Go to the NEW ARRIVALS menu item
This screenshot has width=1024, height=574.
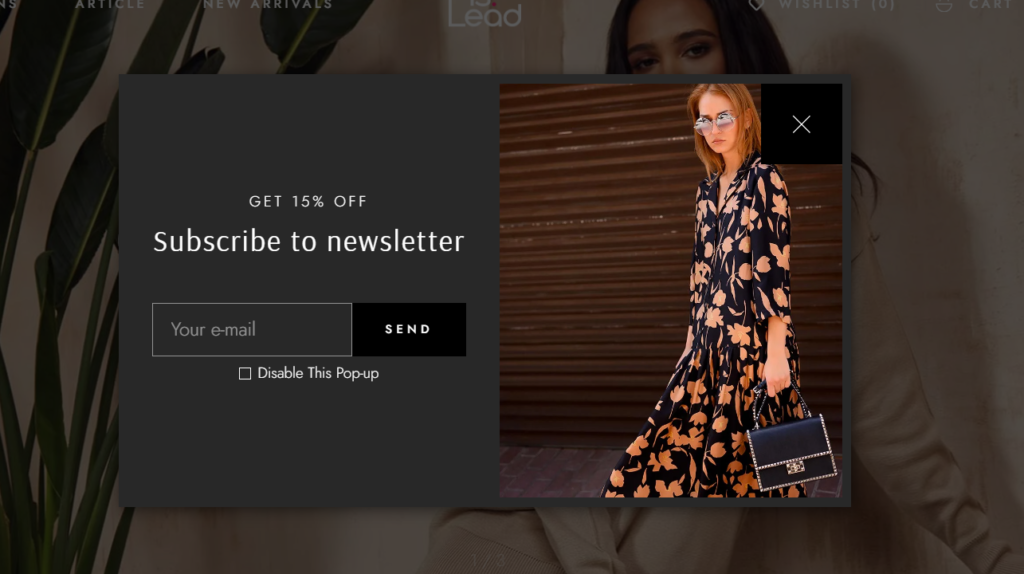coord(268,5)
